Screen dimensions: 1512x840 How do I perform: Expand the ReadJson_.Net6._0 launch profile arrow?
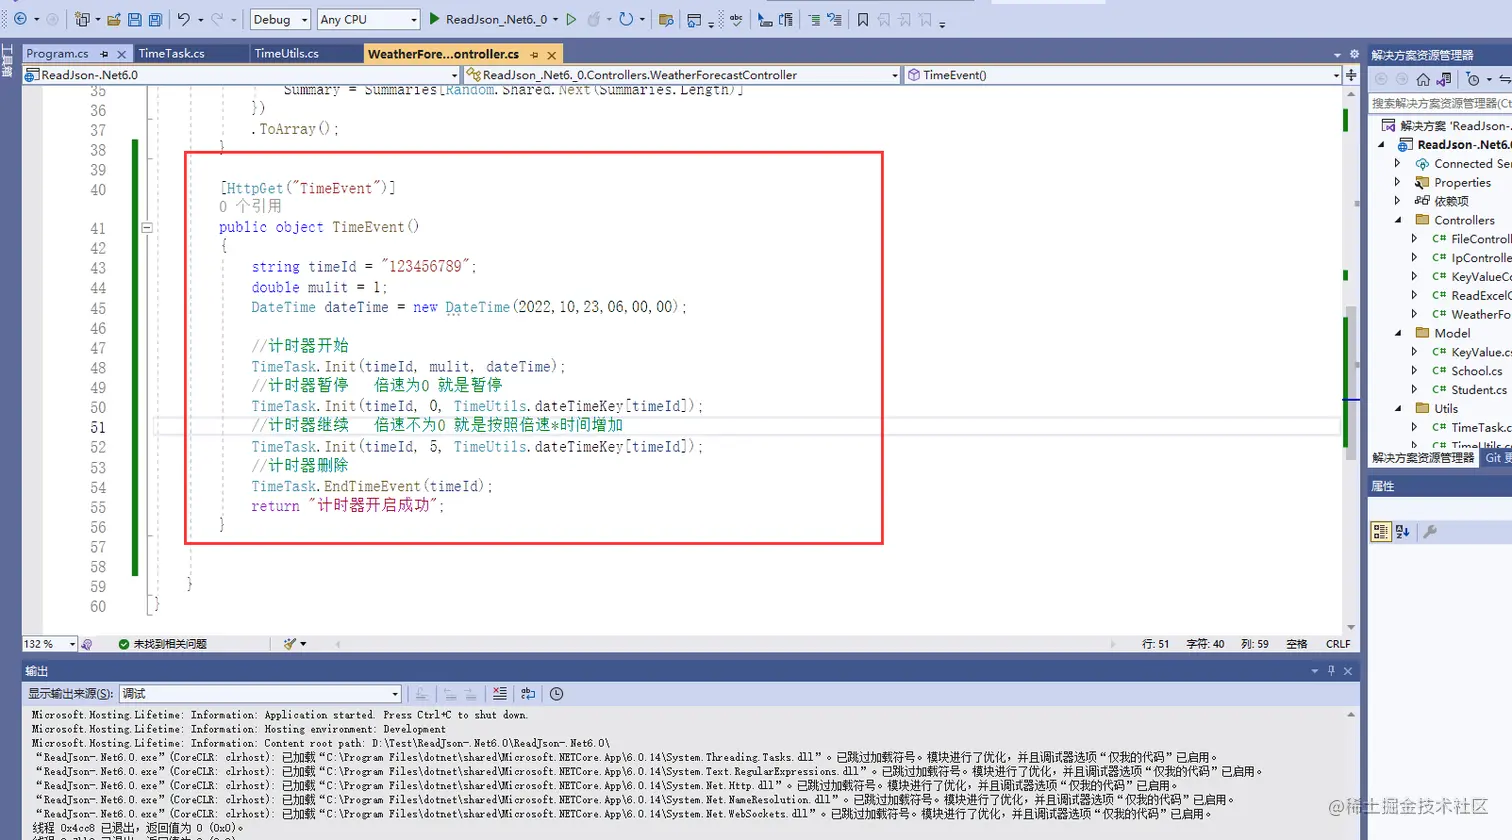click(555, 19)
